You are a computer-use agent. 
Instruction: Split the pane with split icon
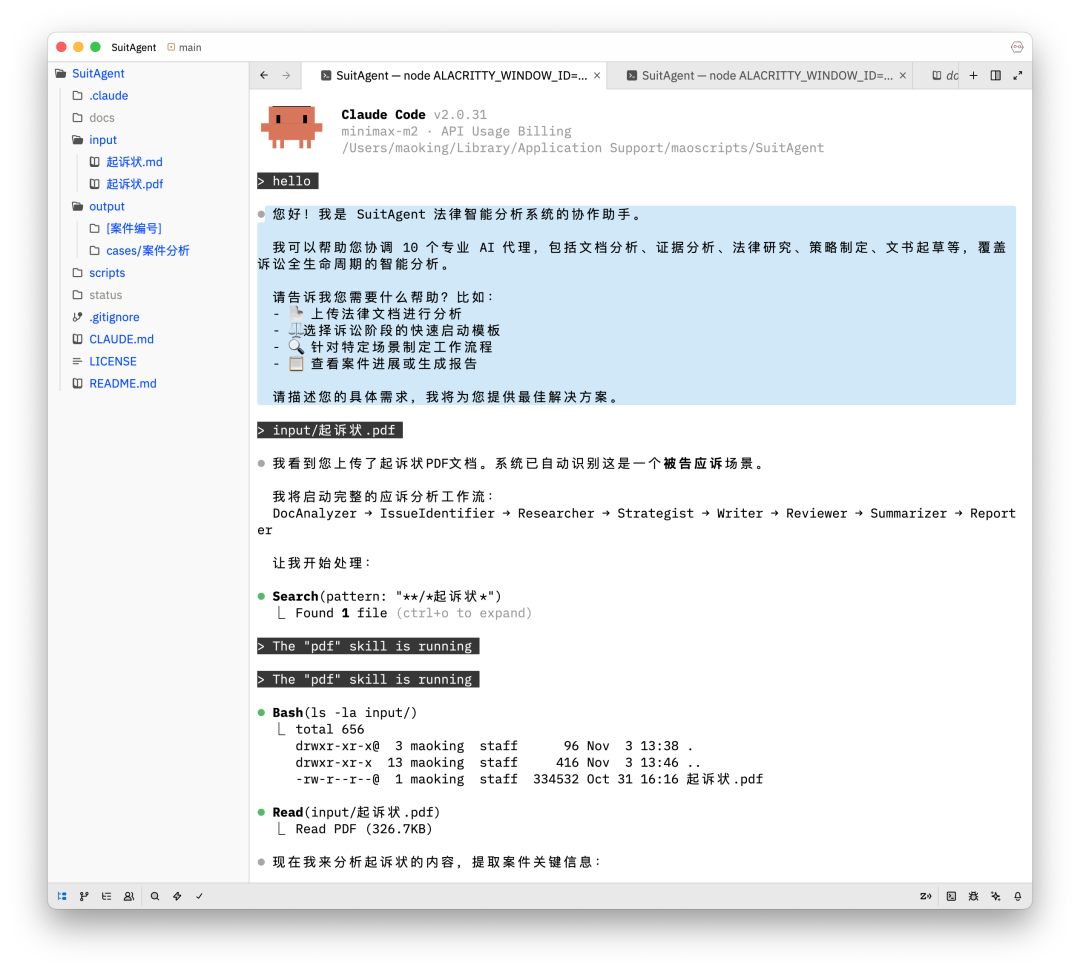click(x=995, y=75)
